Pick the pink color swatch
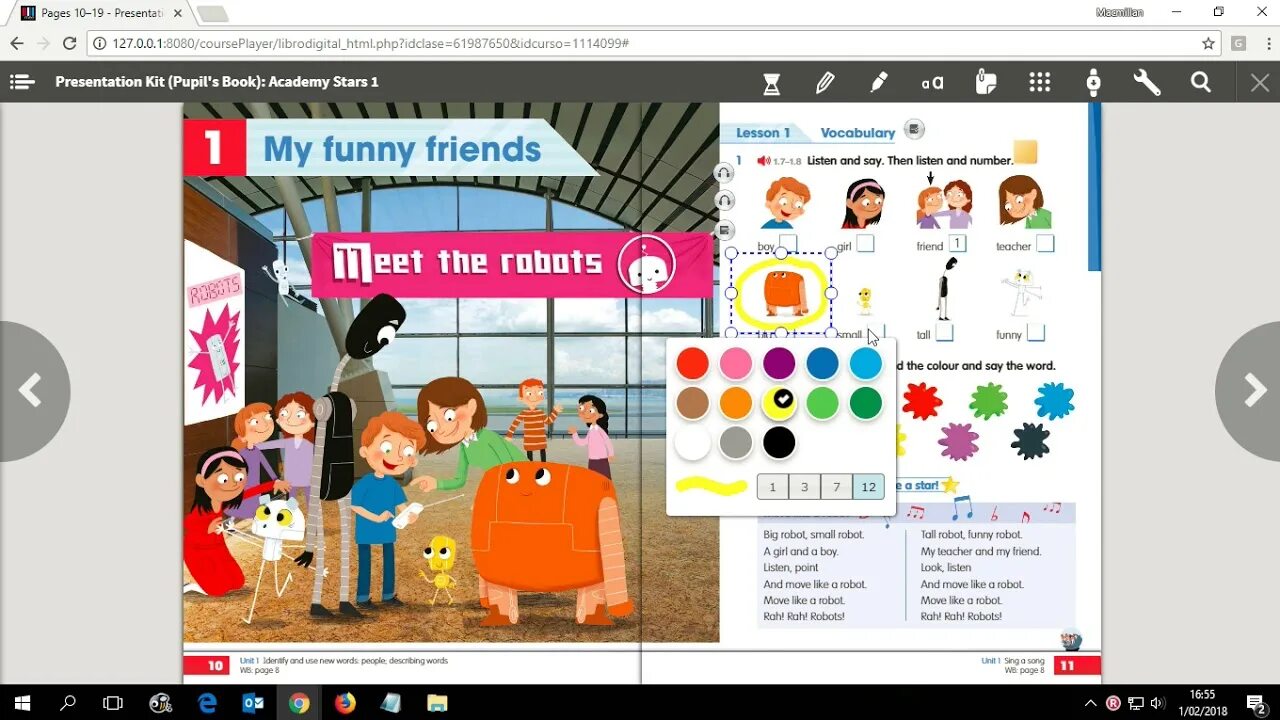The height and width of the screenshot is (720, 1280). click(x=735, y=363)
